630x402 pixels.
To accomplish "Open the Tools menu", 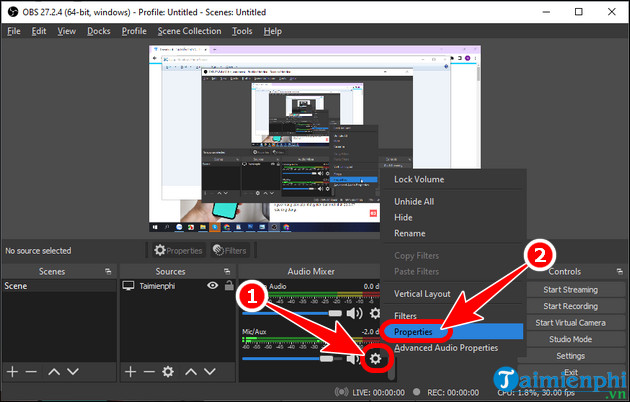I will point(242,31).
